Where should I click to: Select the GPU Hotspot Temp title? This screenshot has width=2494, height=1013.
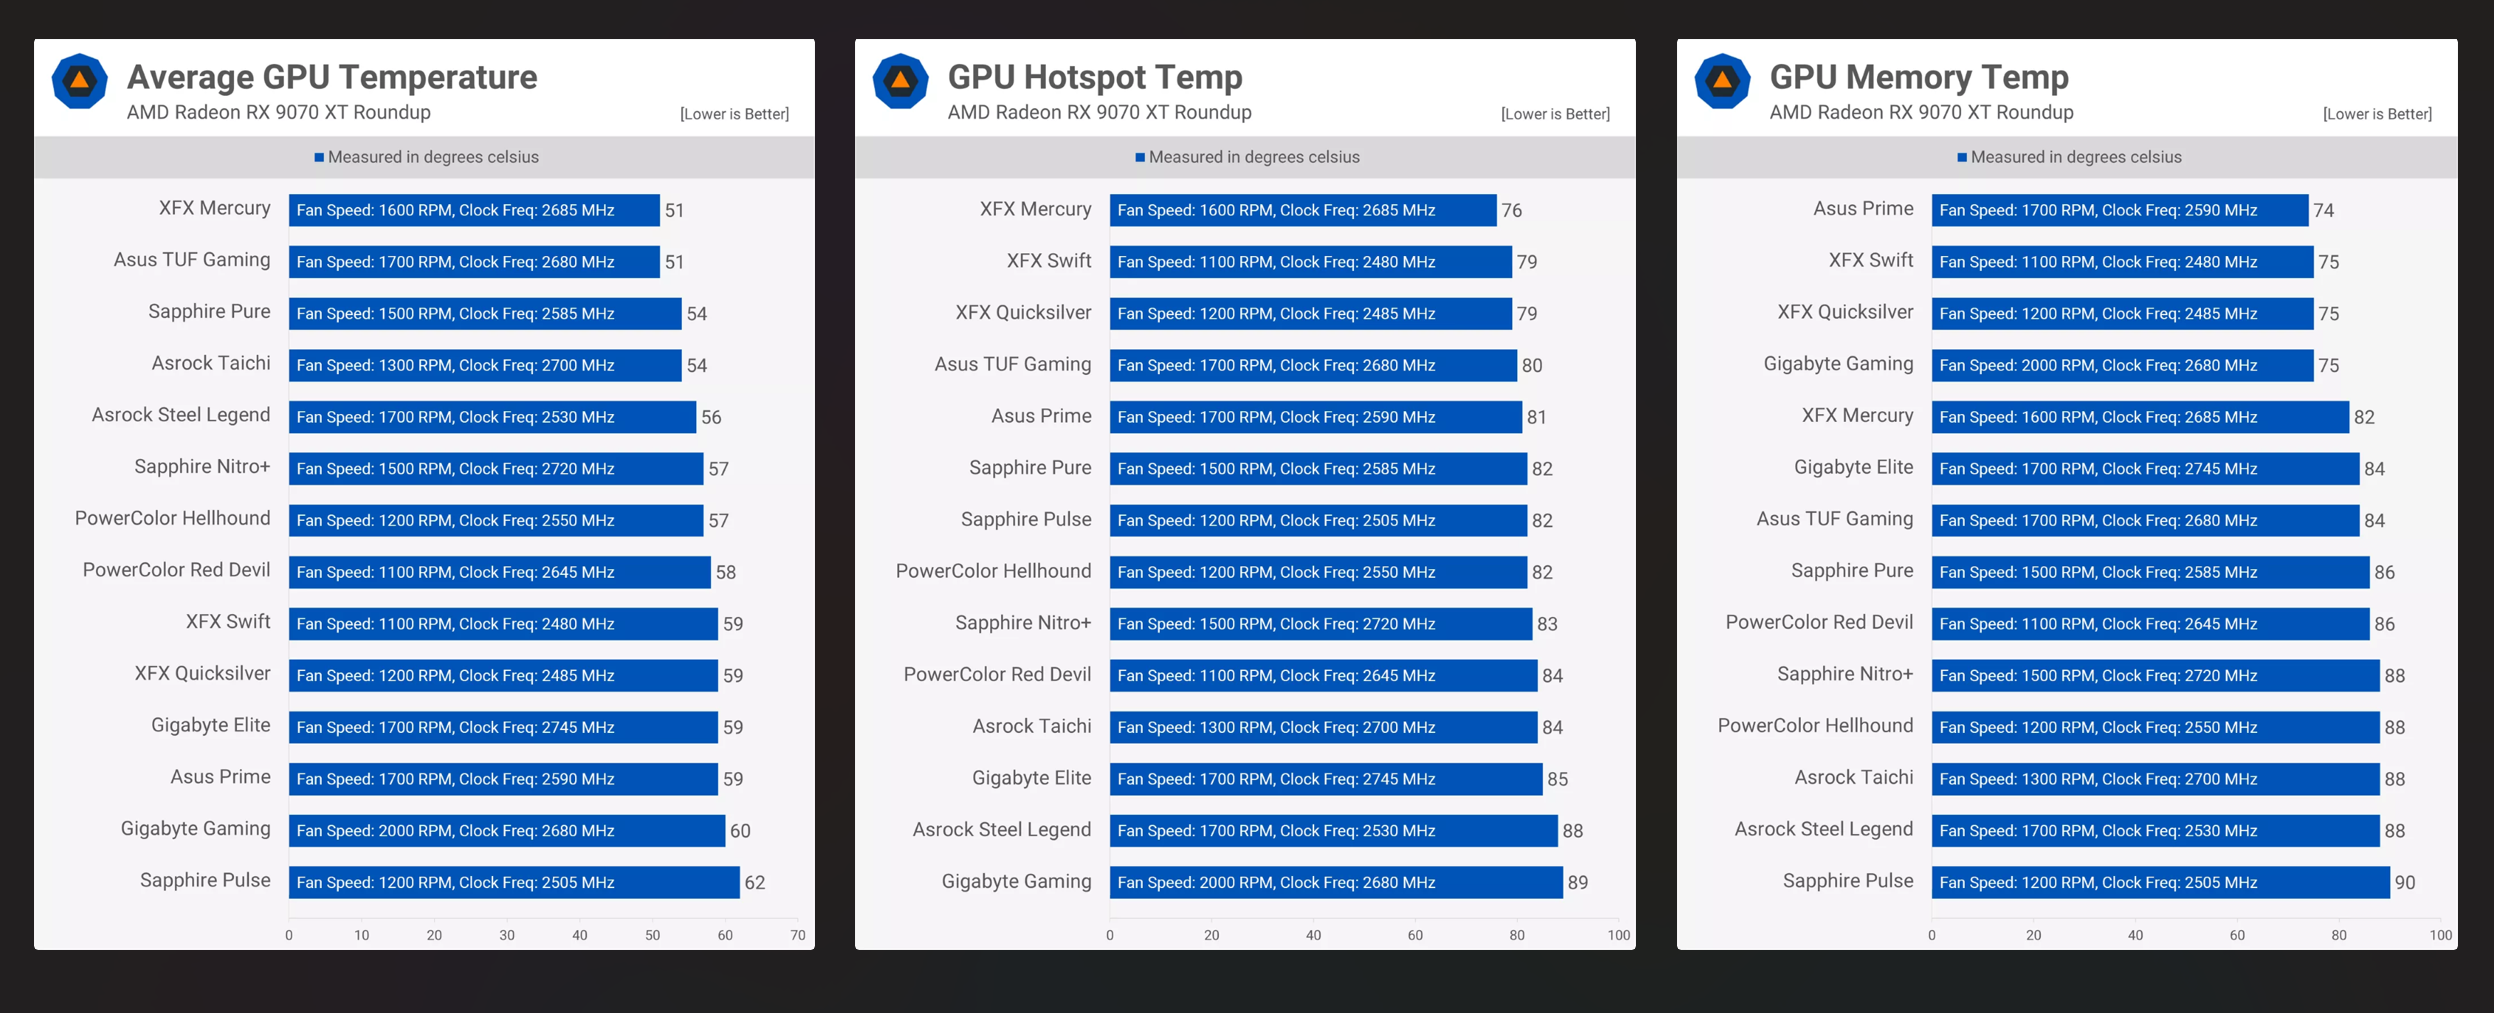pos(1095,77)
